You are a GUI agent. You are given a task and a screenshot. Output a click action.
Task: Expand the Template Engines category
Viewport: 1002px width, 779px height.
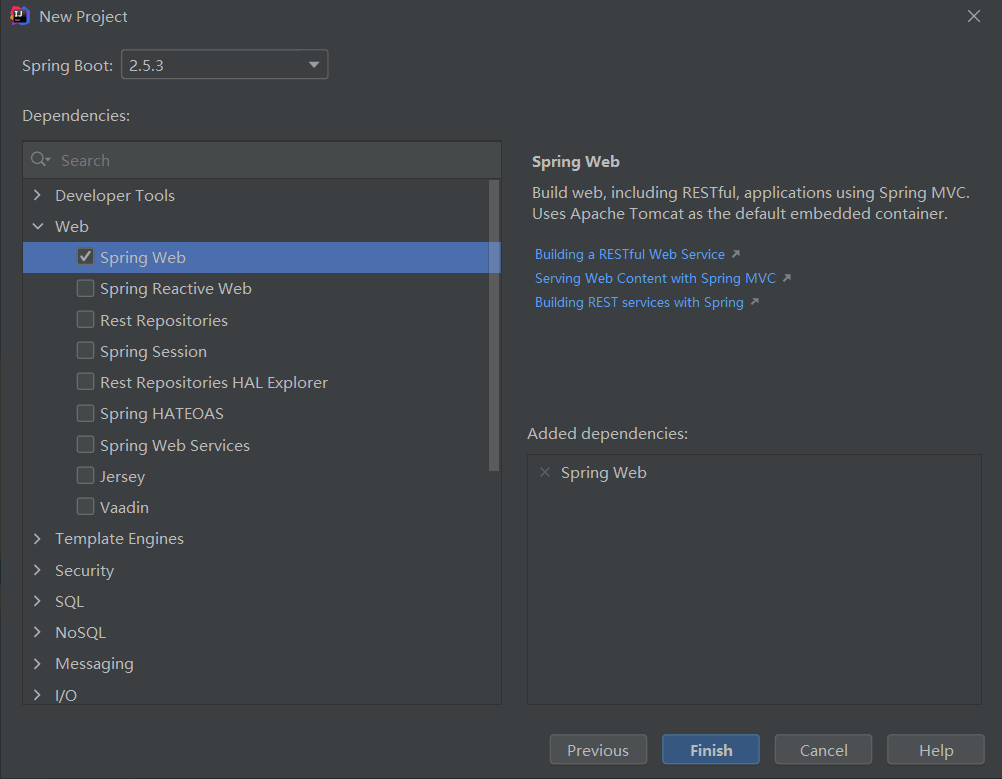pos(37,539)
